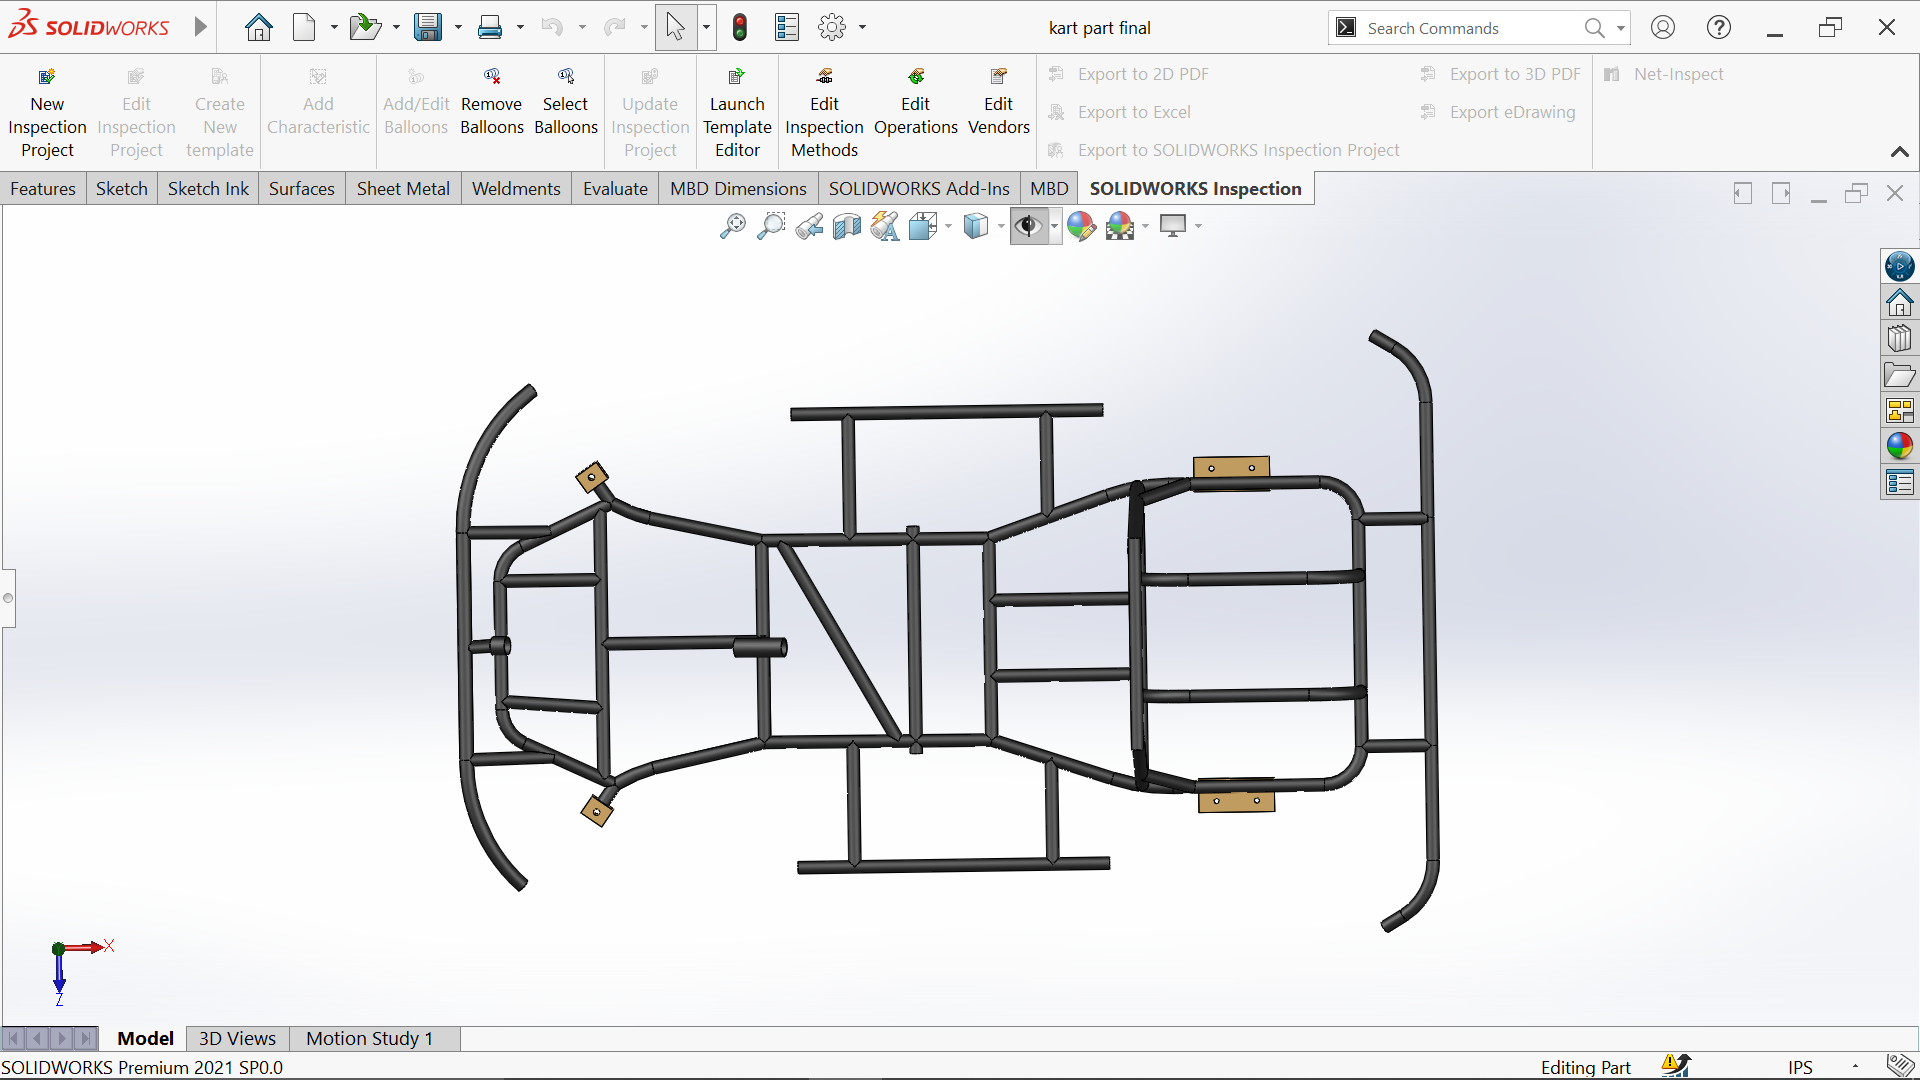Select Zoom to Area tool
This screenshot has height=1080, width=1920.
[770, 227]
